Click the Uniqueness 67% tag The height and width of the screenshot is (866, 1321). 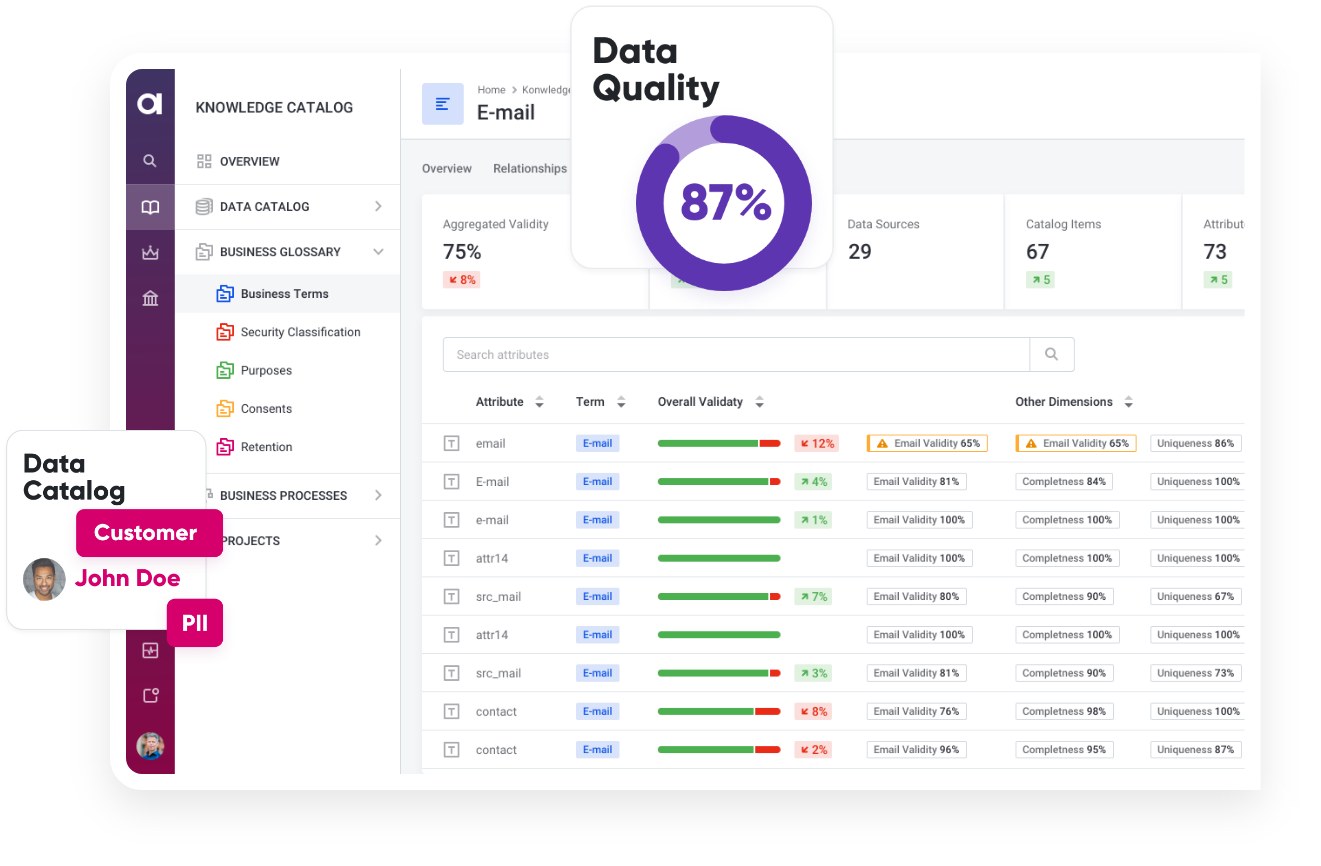(1196, 596)
